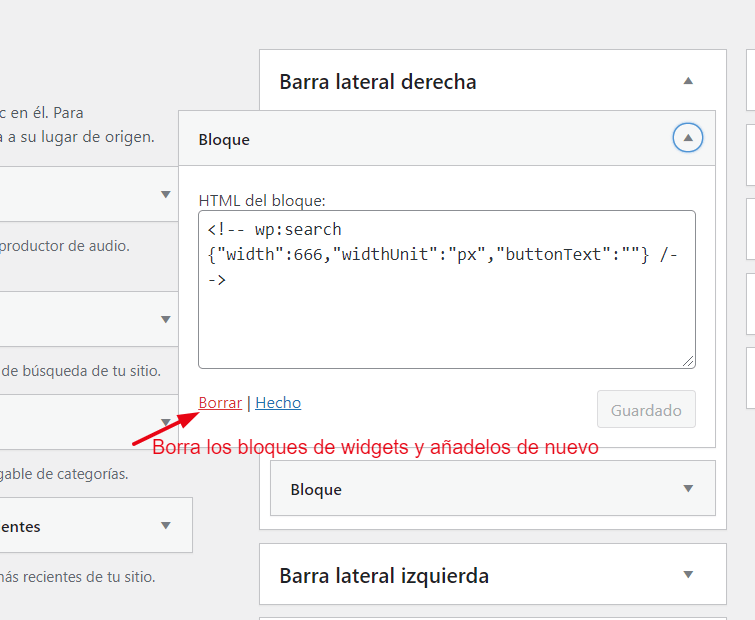Screen dimensions: 755x620
Task: Click the Barra lateral derecha heading
Action: click(378, 82)
